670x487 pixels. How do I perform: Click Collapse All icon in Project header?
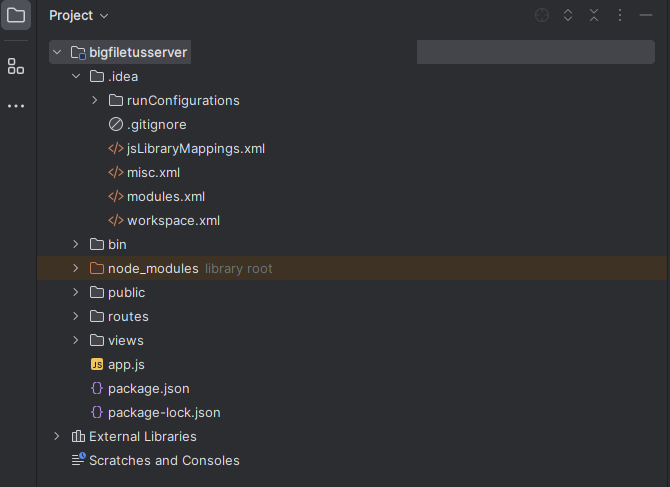(x=594, y=15)
